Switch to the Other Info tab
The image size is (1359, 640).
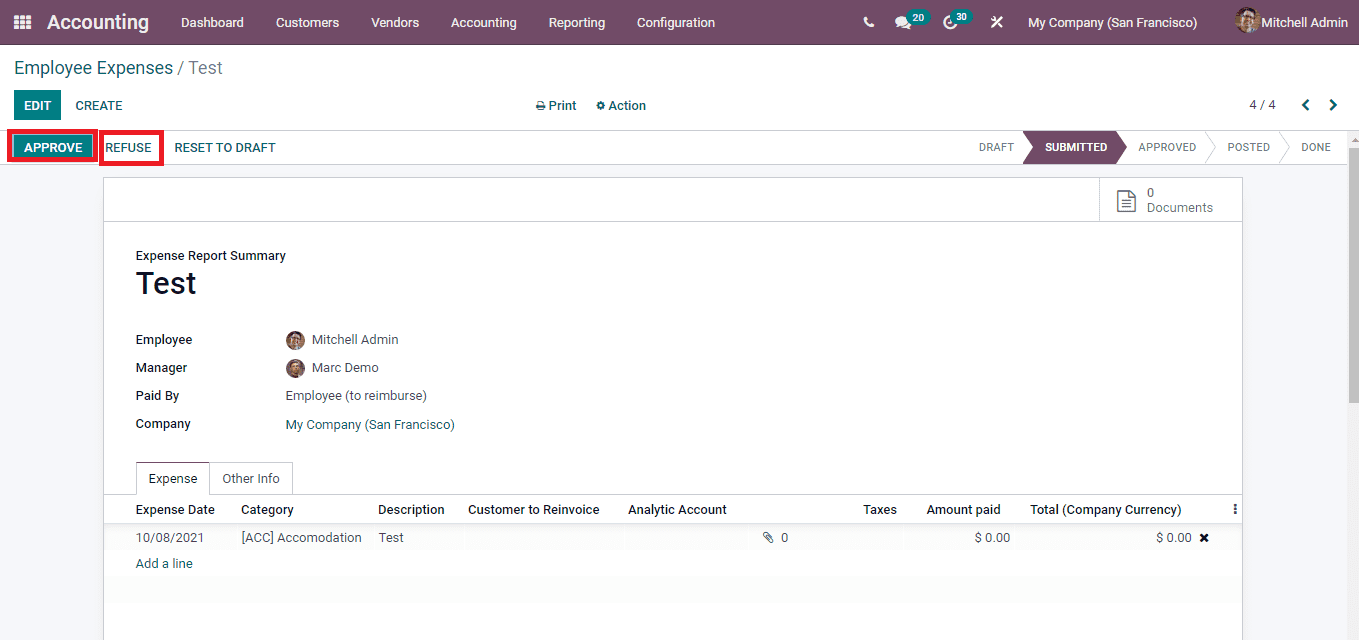(x=250, y=478)
